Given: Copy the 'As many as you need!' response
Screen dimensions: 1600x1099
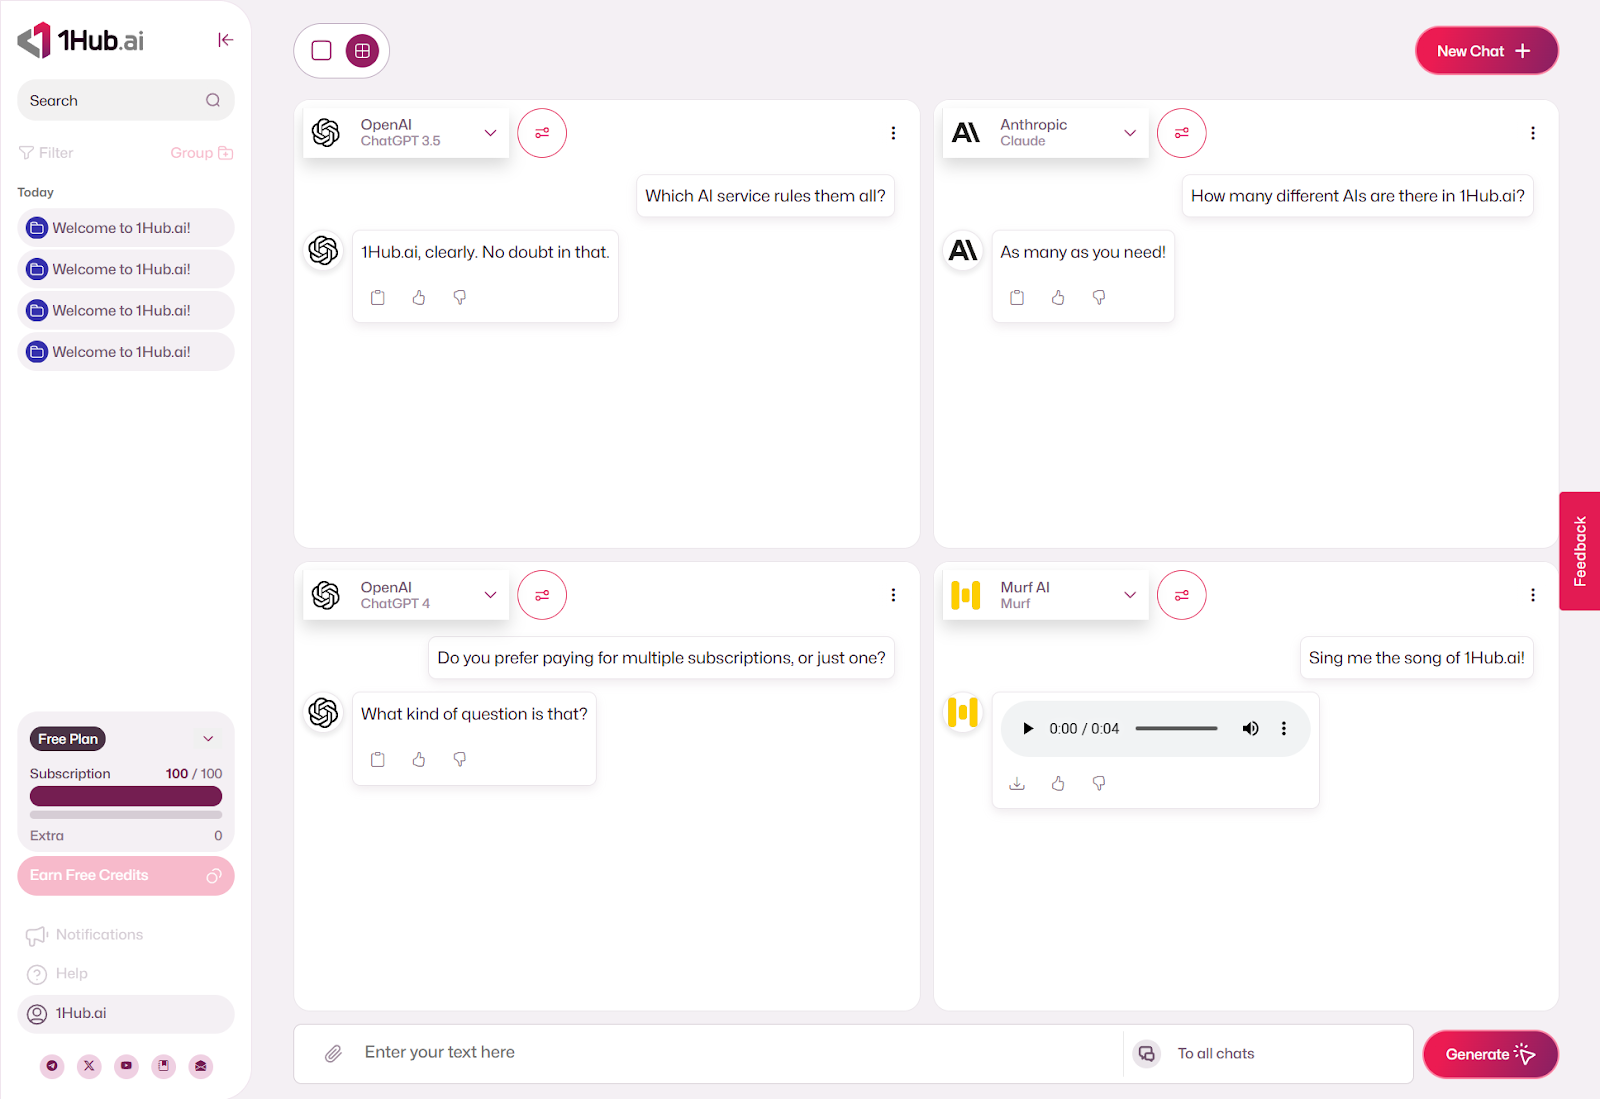Looking at the screenshot, I should tap(1017, 297).
